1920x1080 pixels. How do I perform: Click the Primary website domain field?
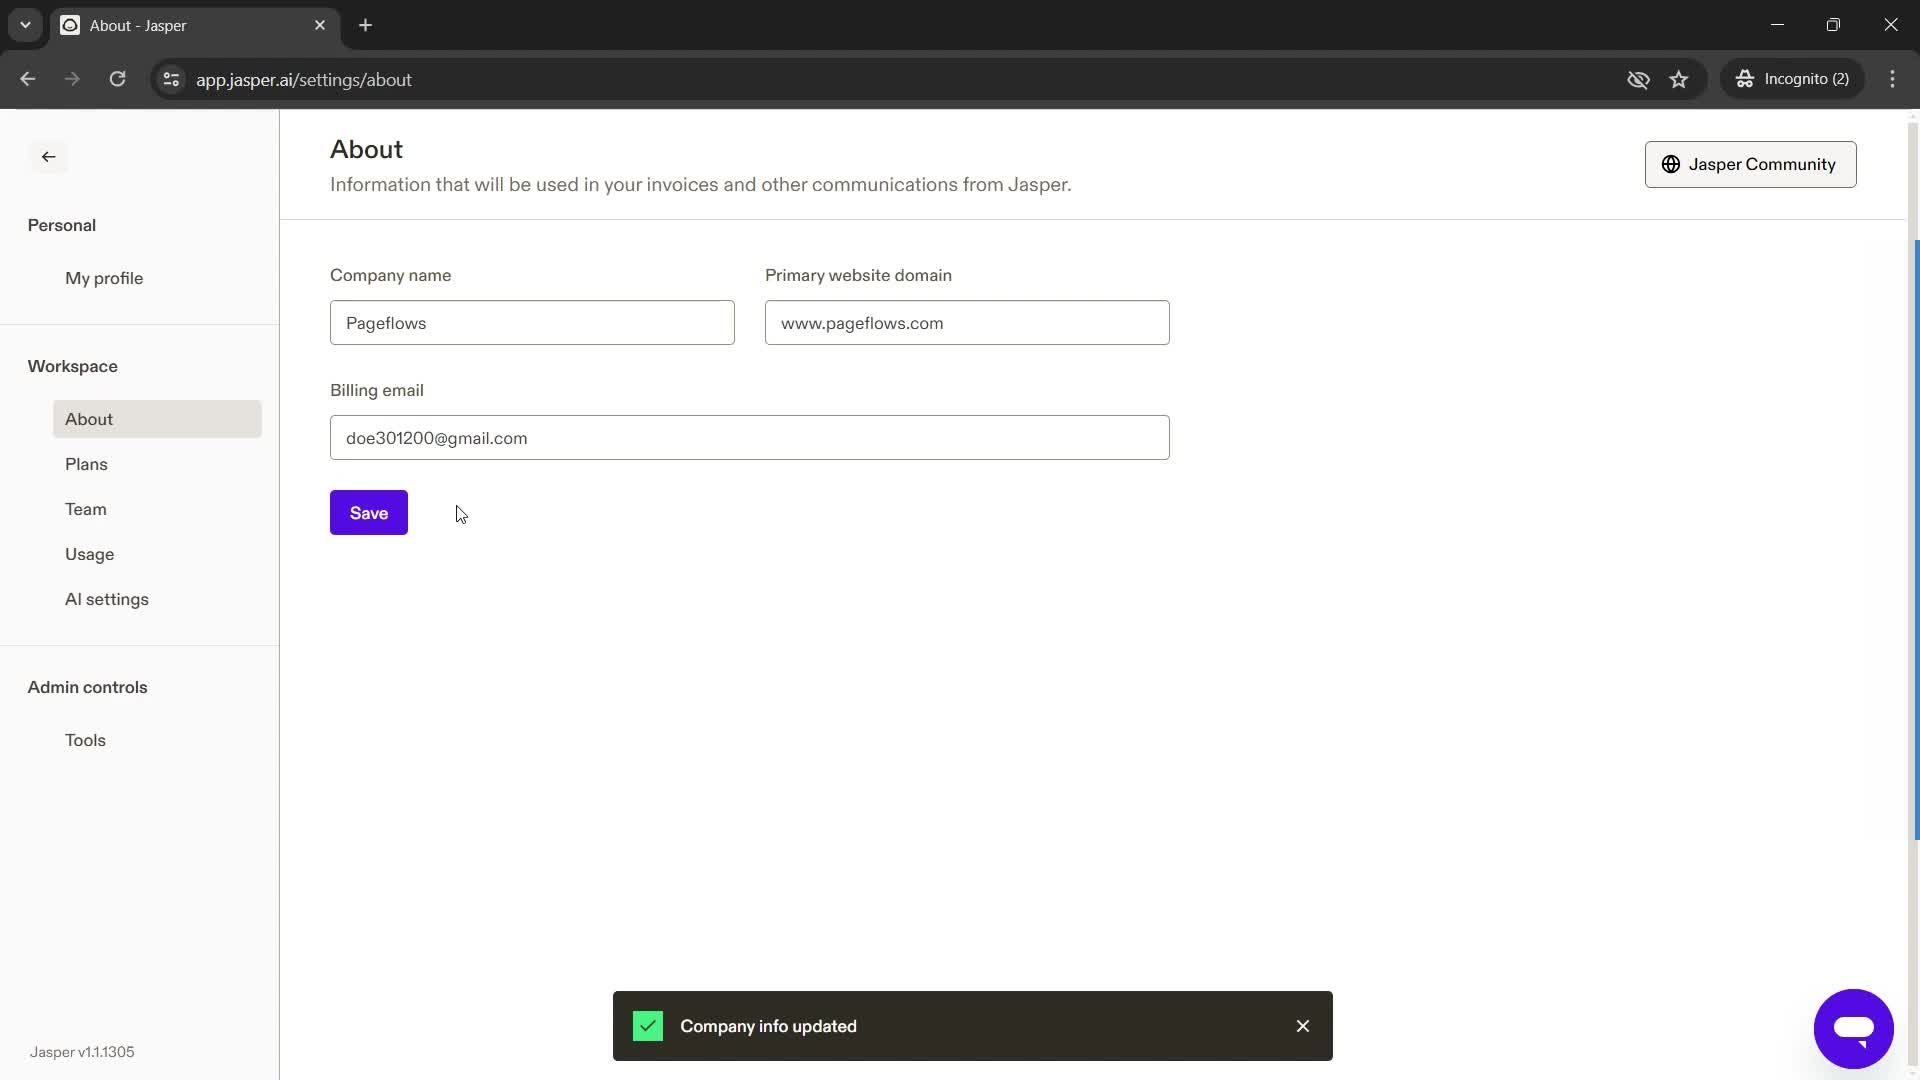[x=967, y=322]
